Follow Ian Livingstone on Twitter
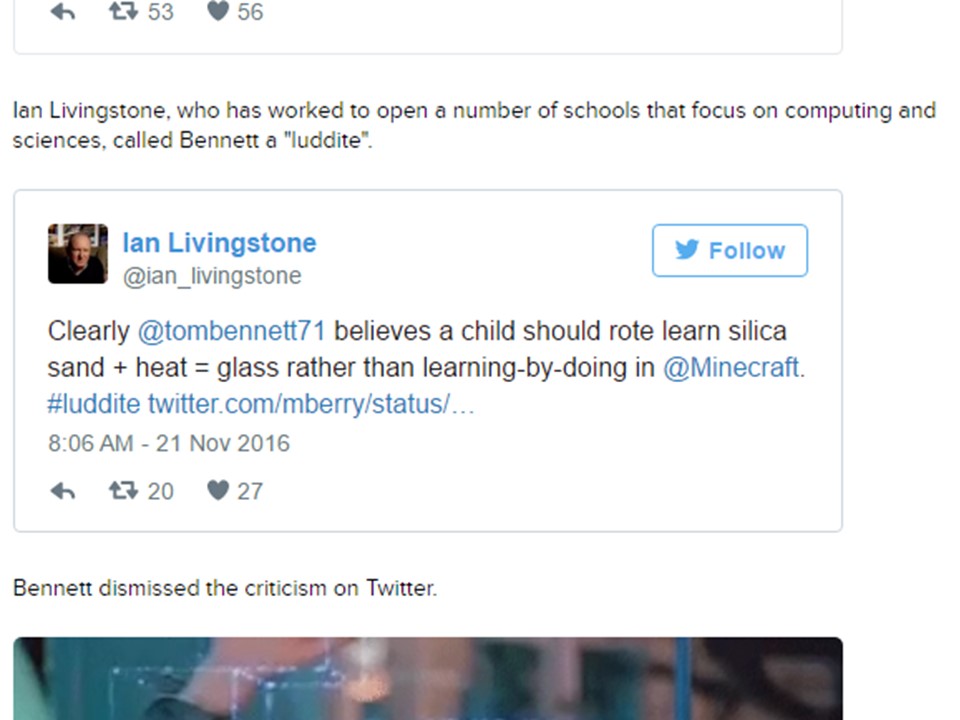Screen dimensions: 960x720 click(730, 250)
